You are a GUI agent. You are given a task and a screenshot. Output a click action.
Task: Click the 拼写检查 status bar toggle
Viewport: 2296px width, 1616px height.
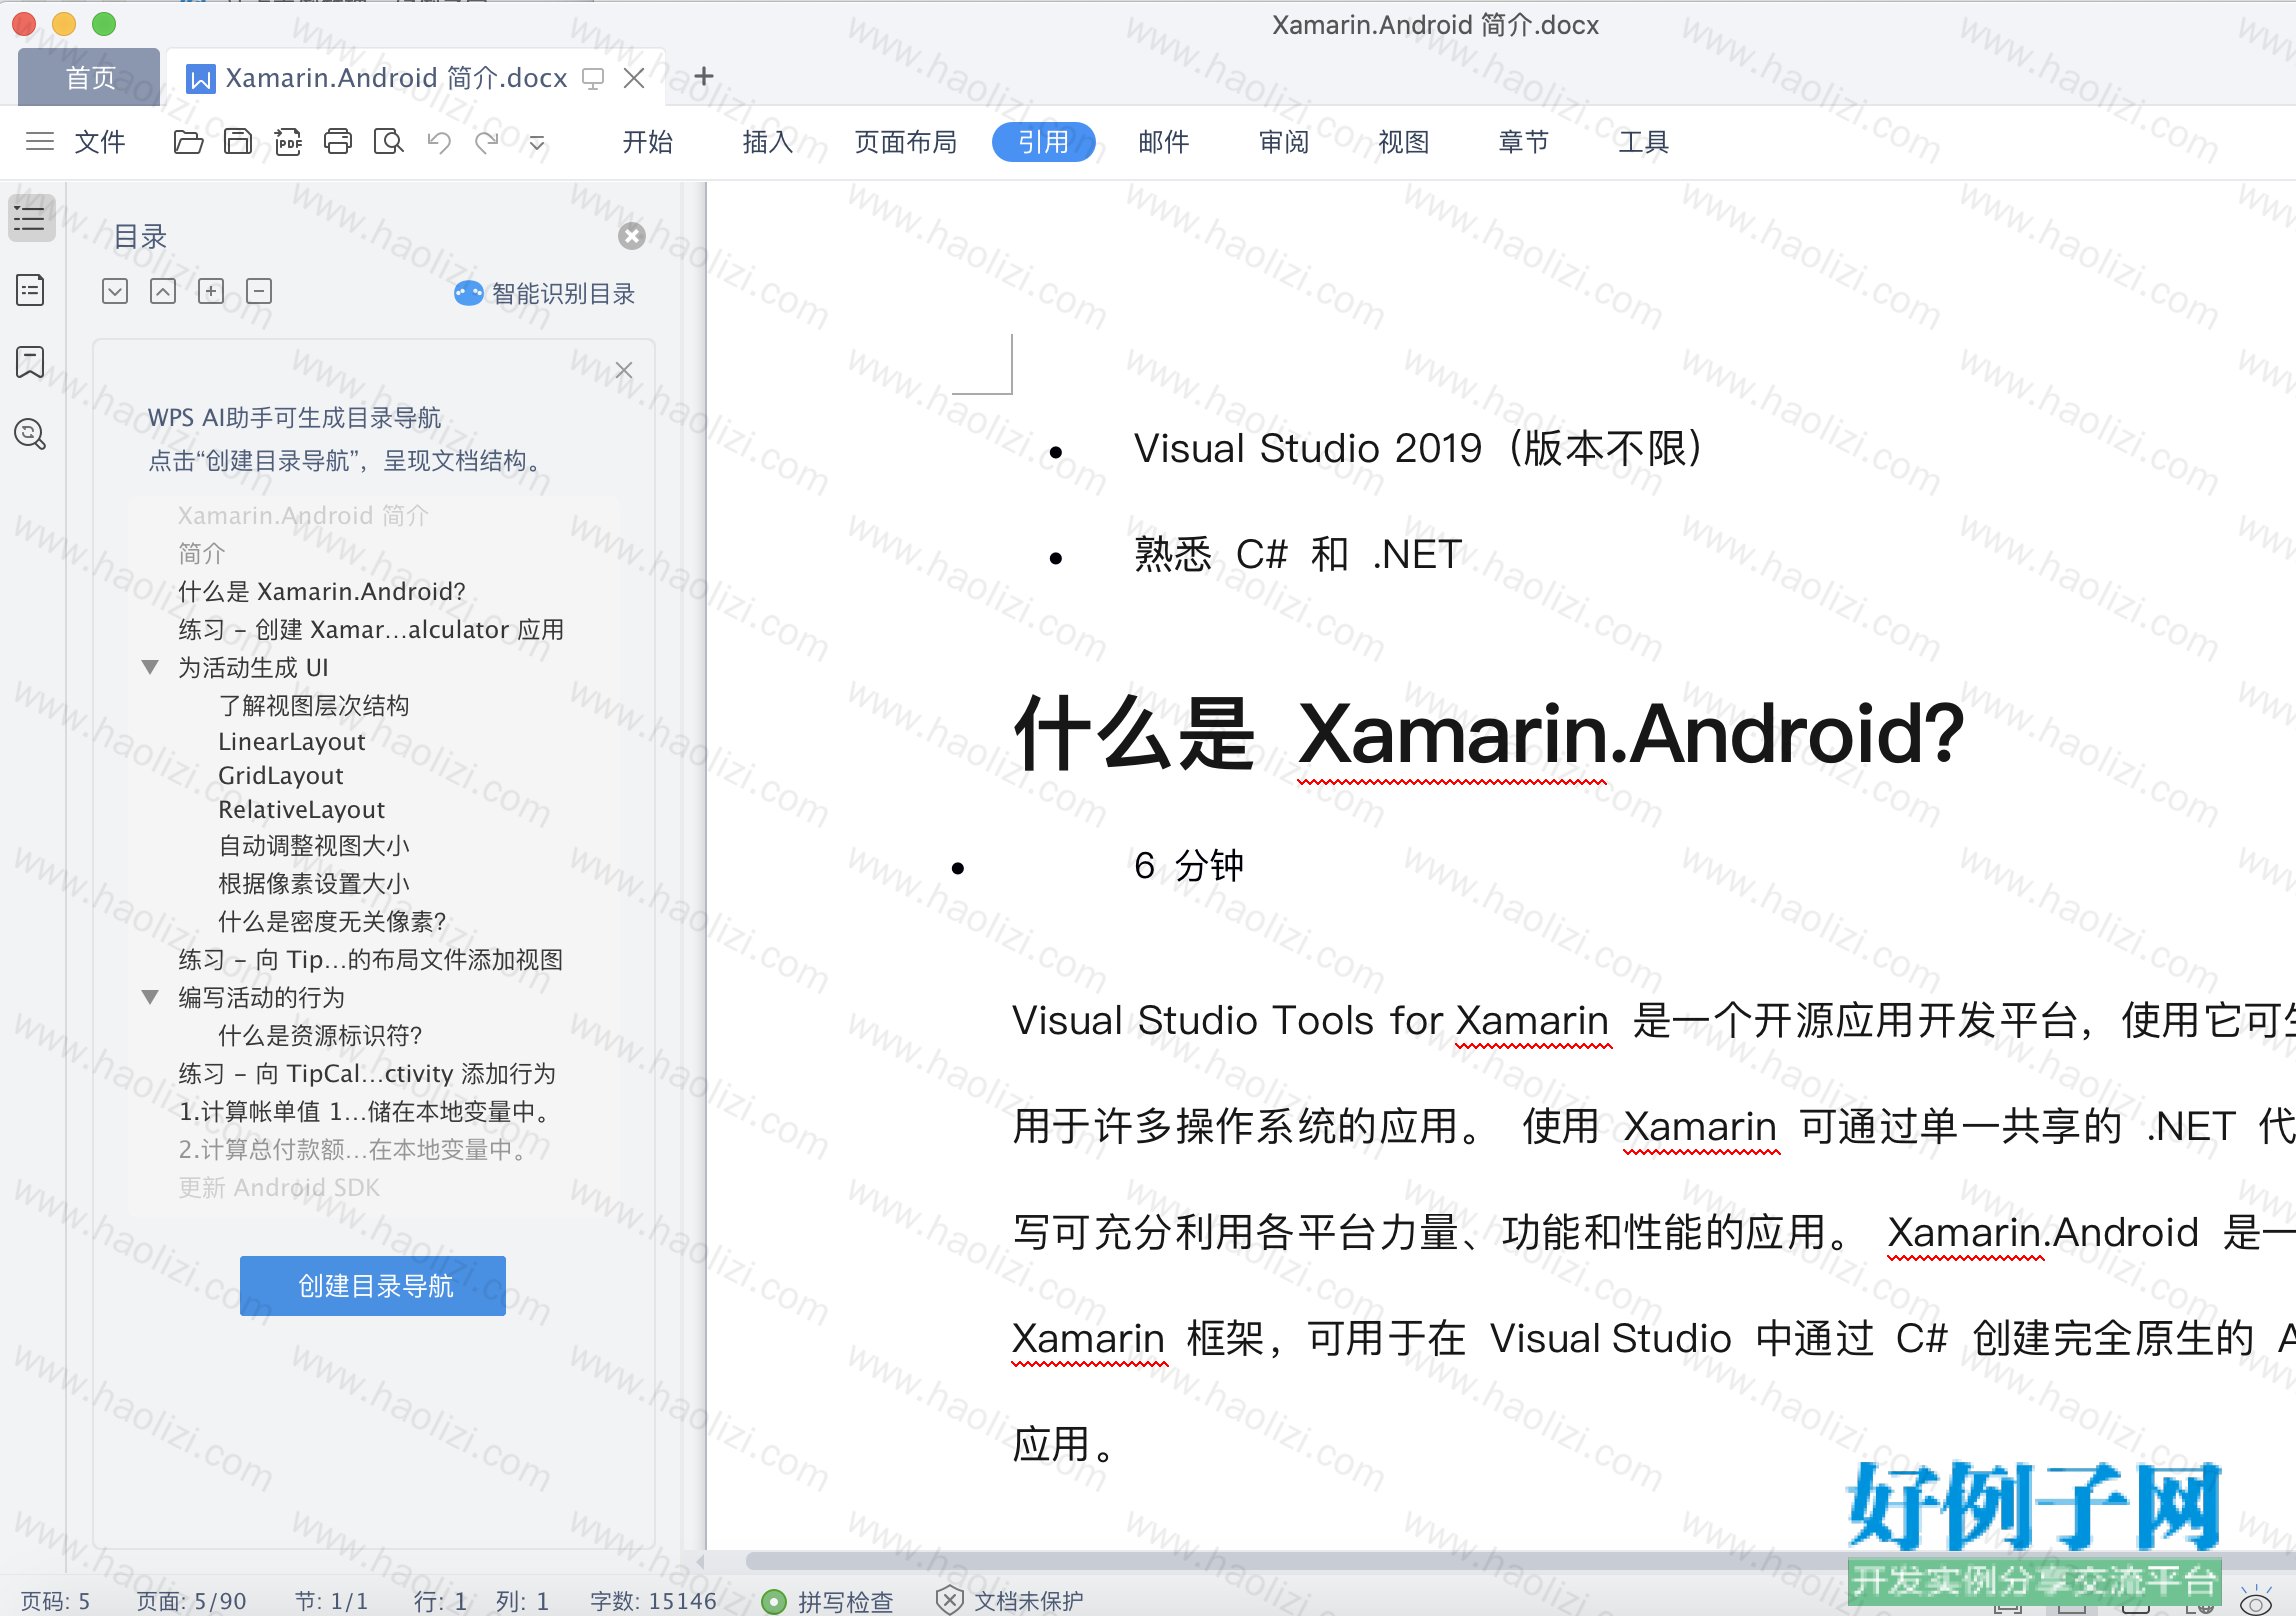click(x=827, y=1601)
